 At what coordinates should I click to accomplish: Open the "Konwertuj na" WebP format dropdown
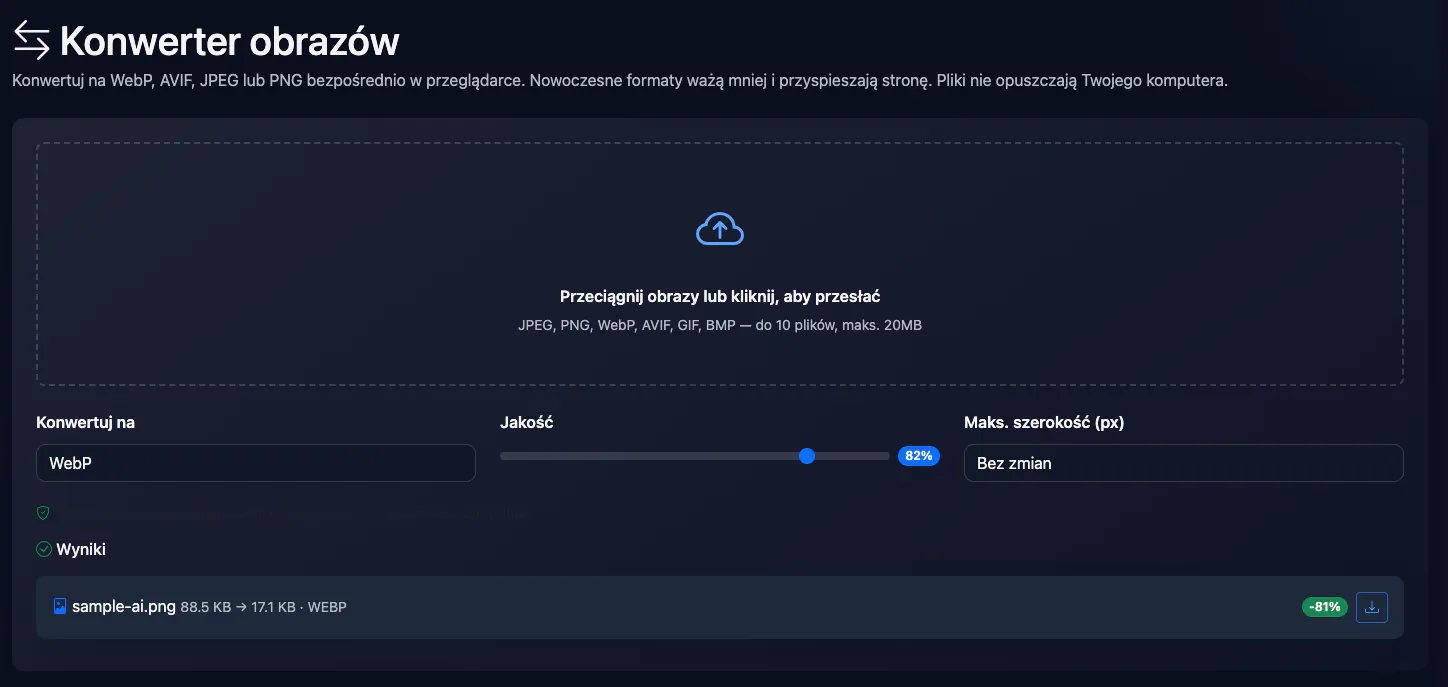pos(256,463)
